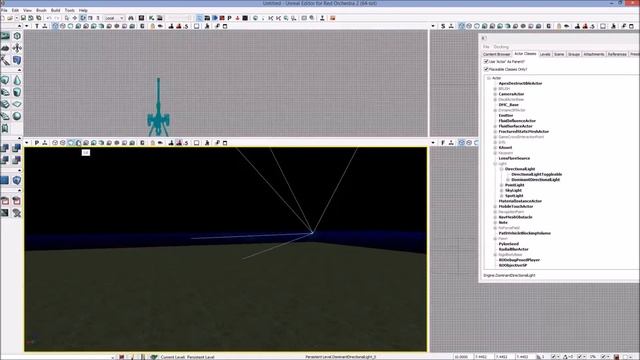Select SkyLight in the class tree
This screenshot has height=360, width=640.
(x=513, y=190)
